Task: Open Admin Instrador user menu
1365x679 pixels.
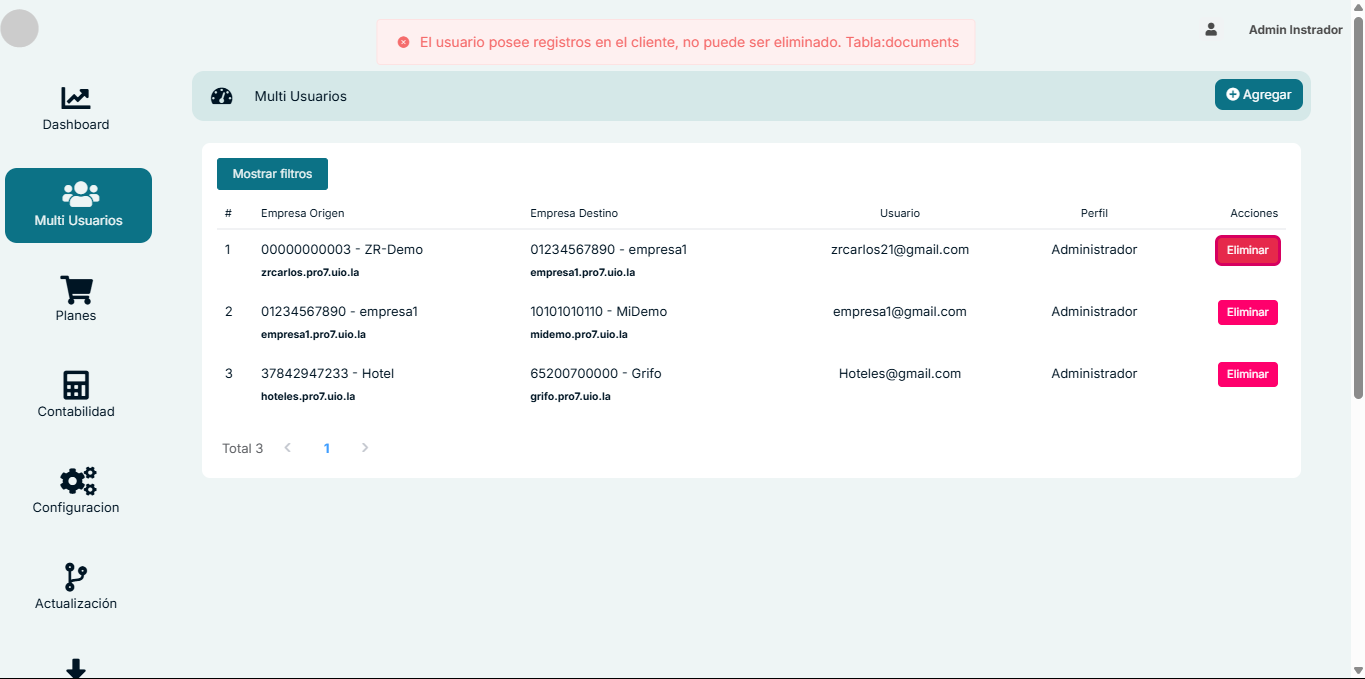Action: (x=1295, y=30)
